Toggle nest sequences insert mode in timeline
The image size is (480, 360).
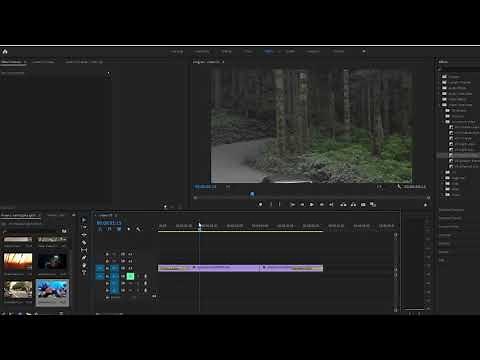(x=100, y=229)
